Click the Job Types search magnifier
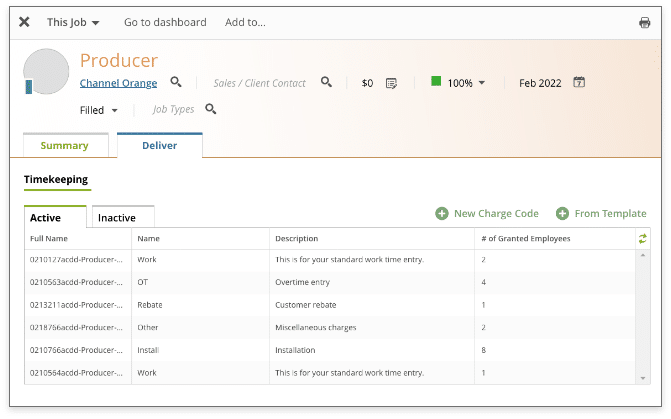The image size is (671, 419). [211, 109]
